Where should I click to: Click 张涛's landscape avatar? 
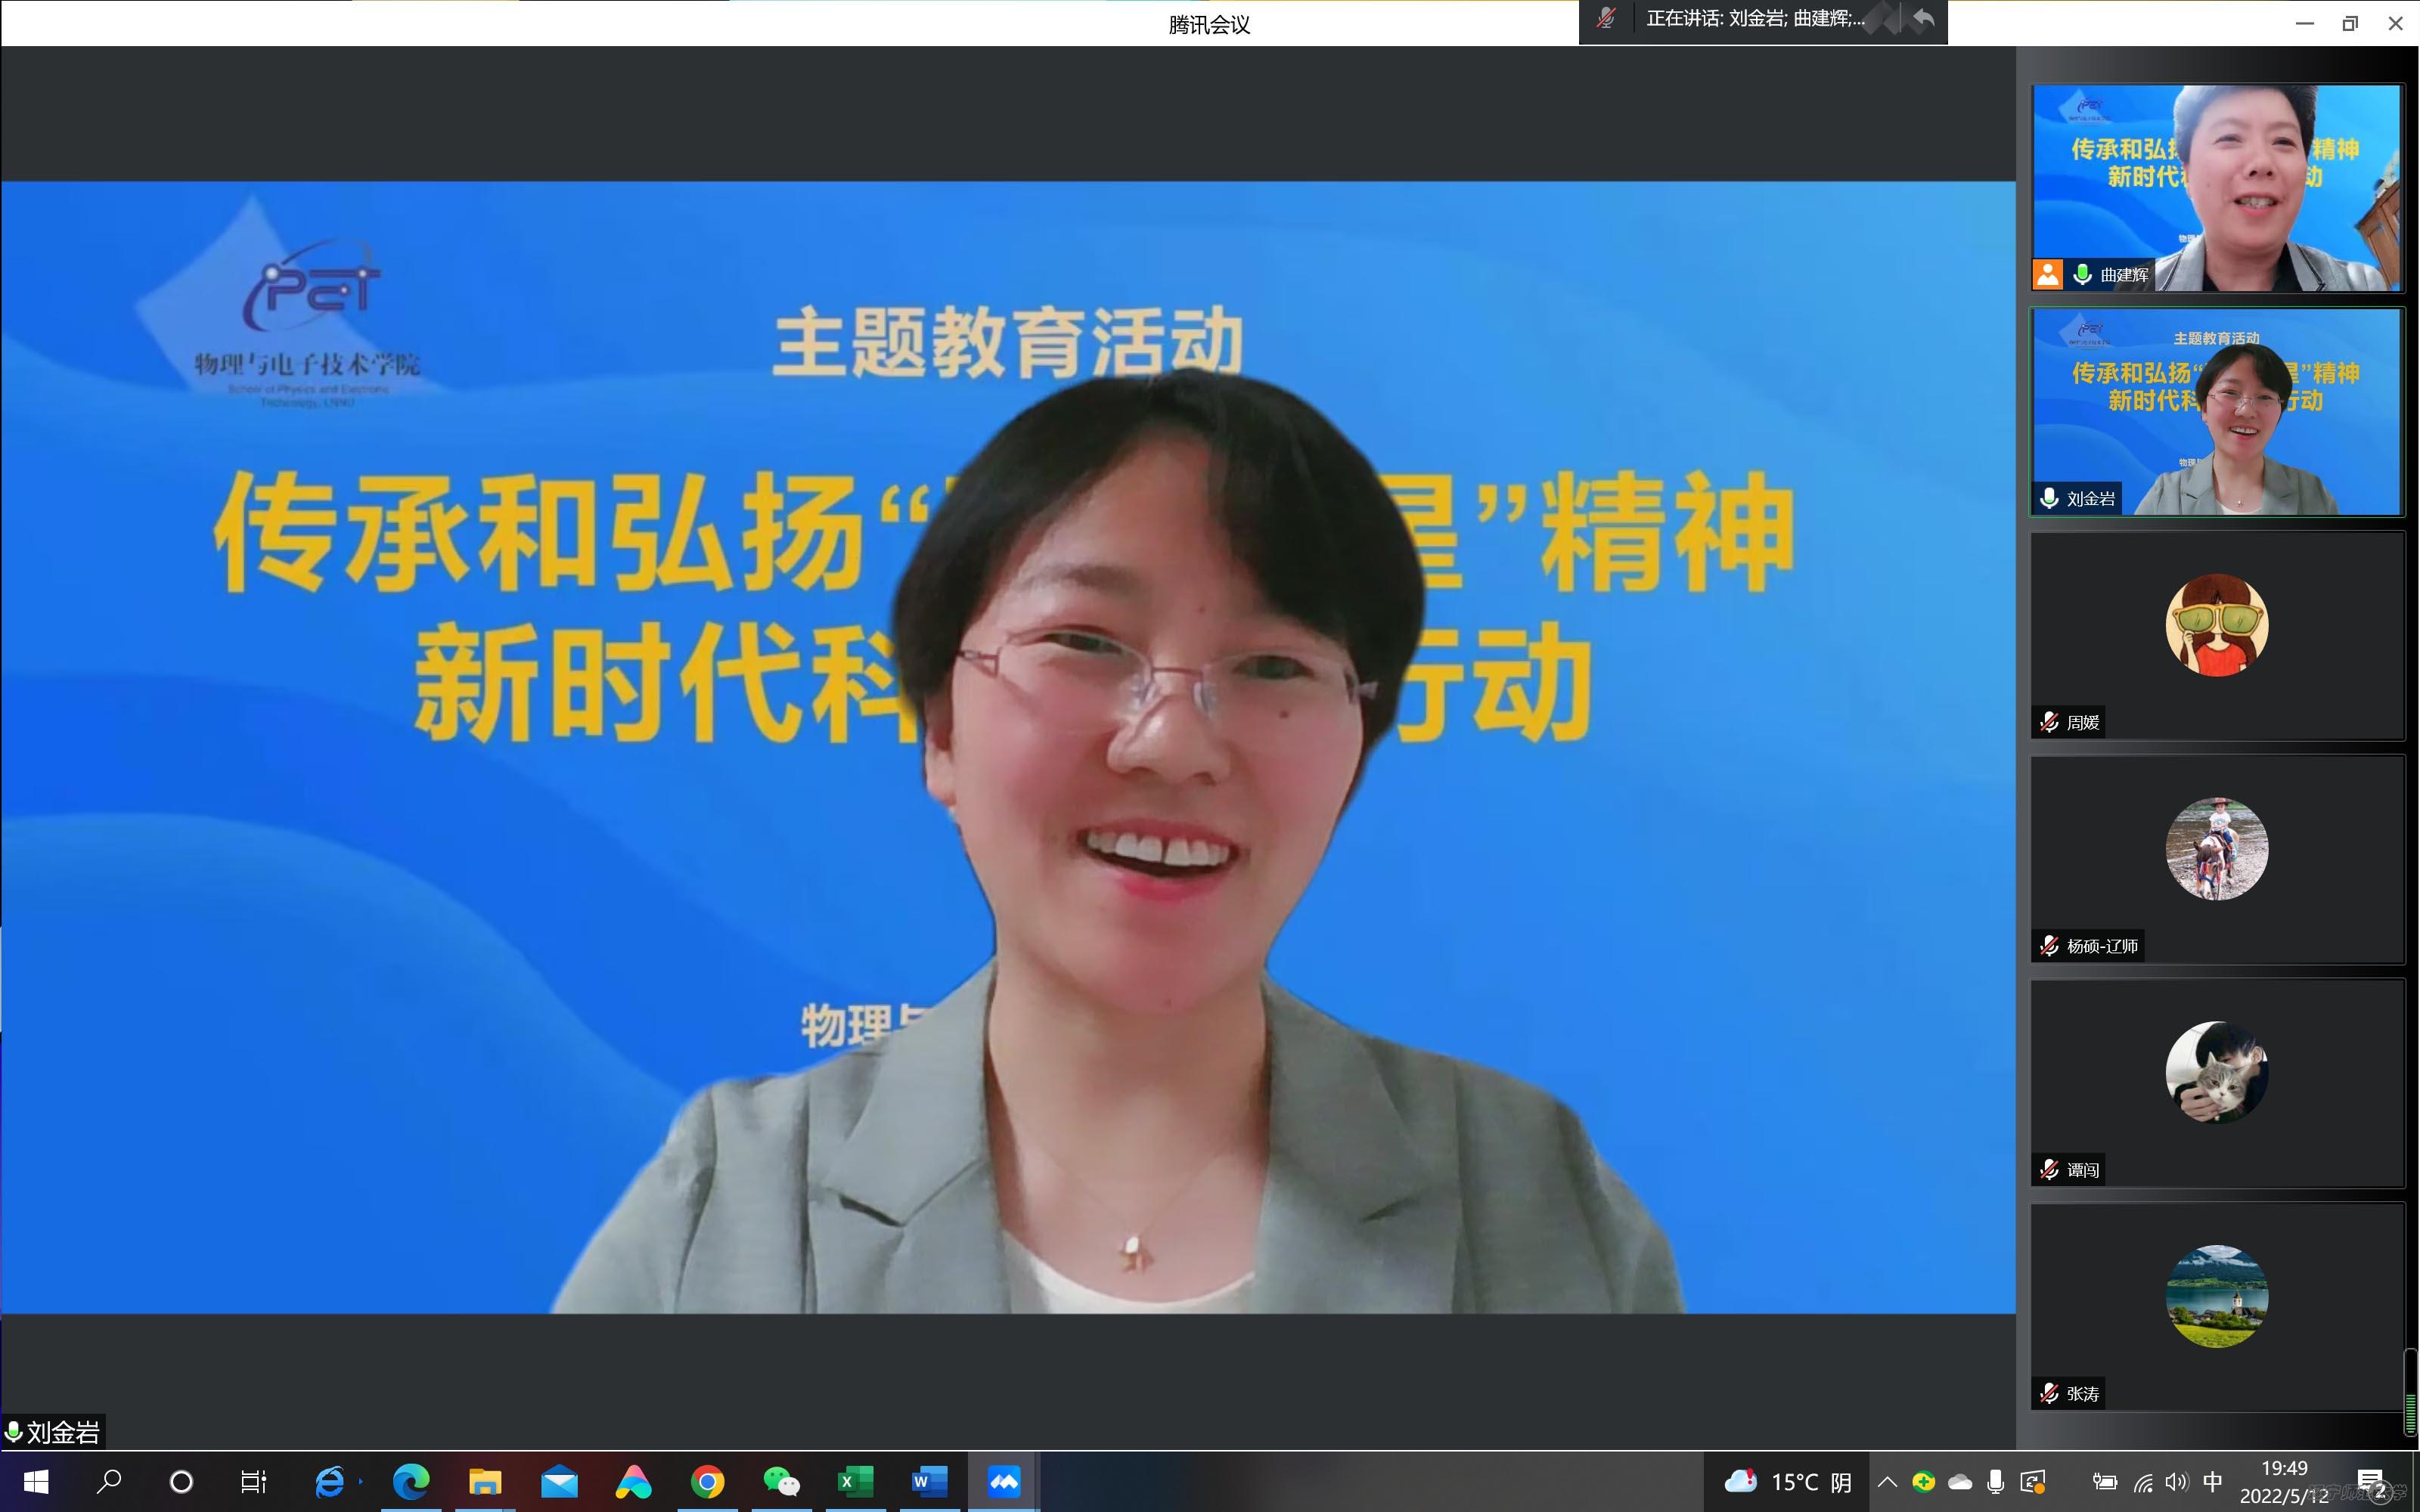tap(2216, 1296)
